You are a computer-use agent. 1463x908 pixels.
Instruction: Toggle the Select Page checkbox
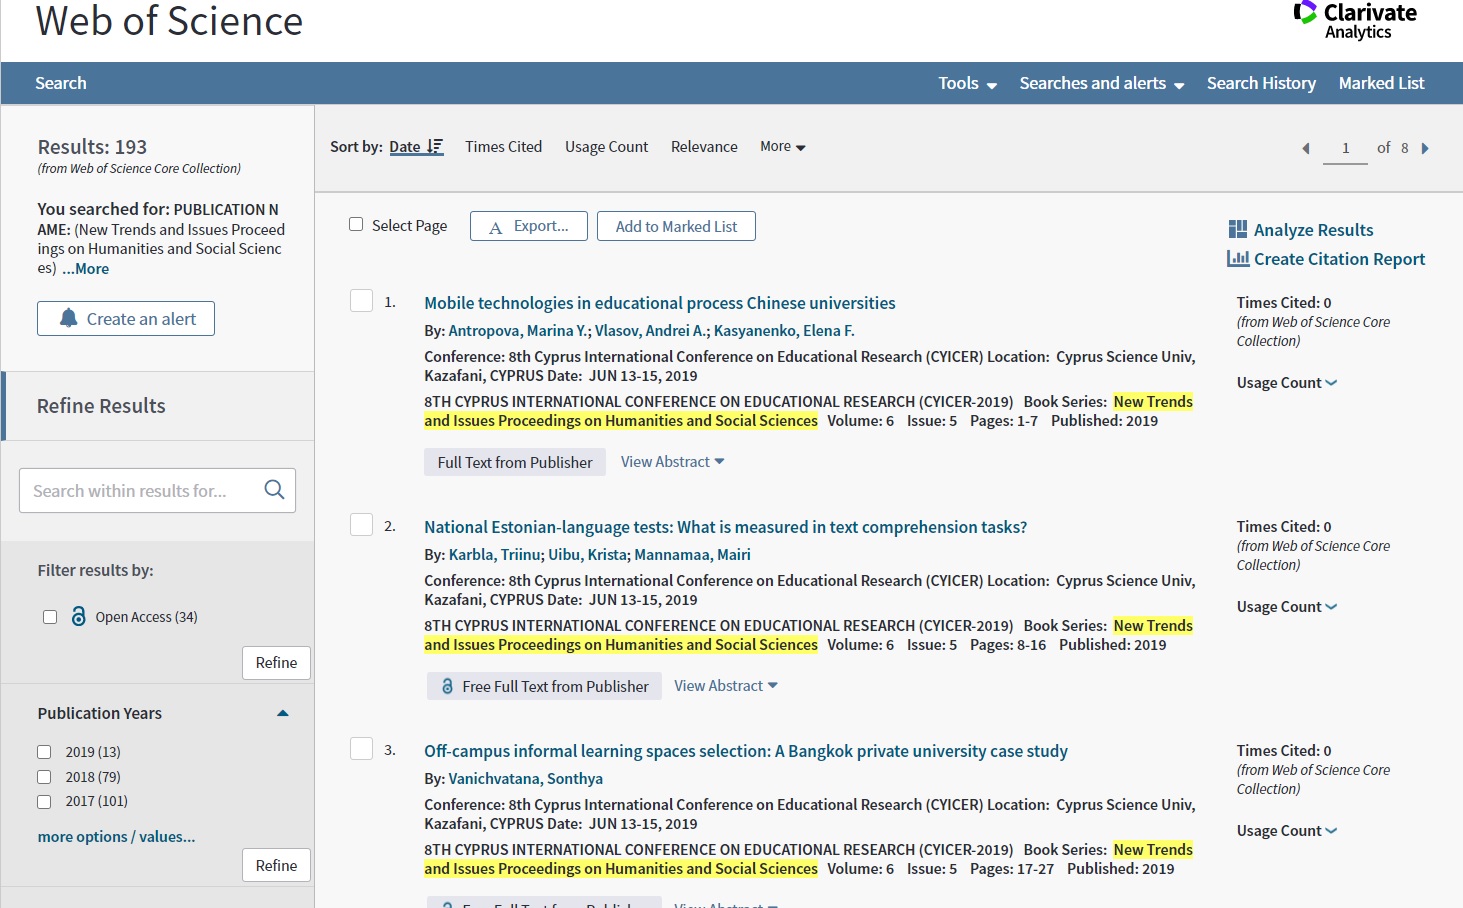coord(356,224)
